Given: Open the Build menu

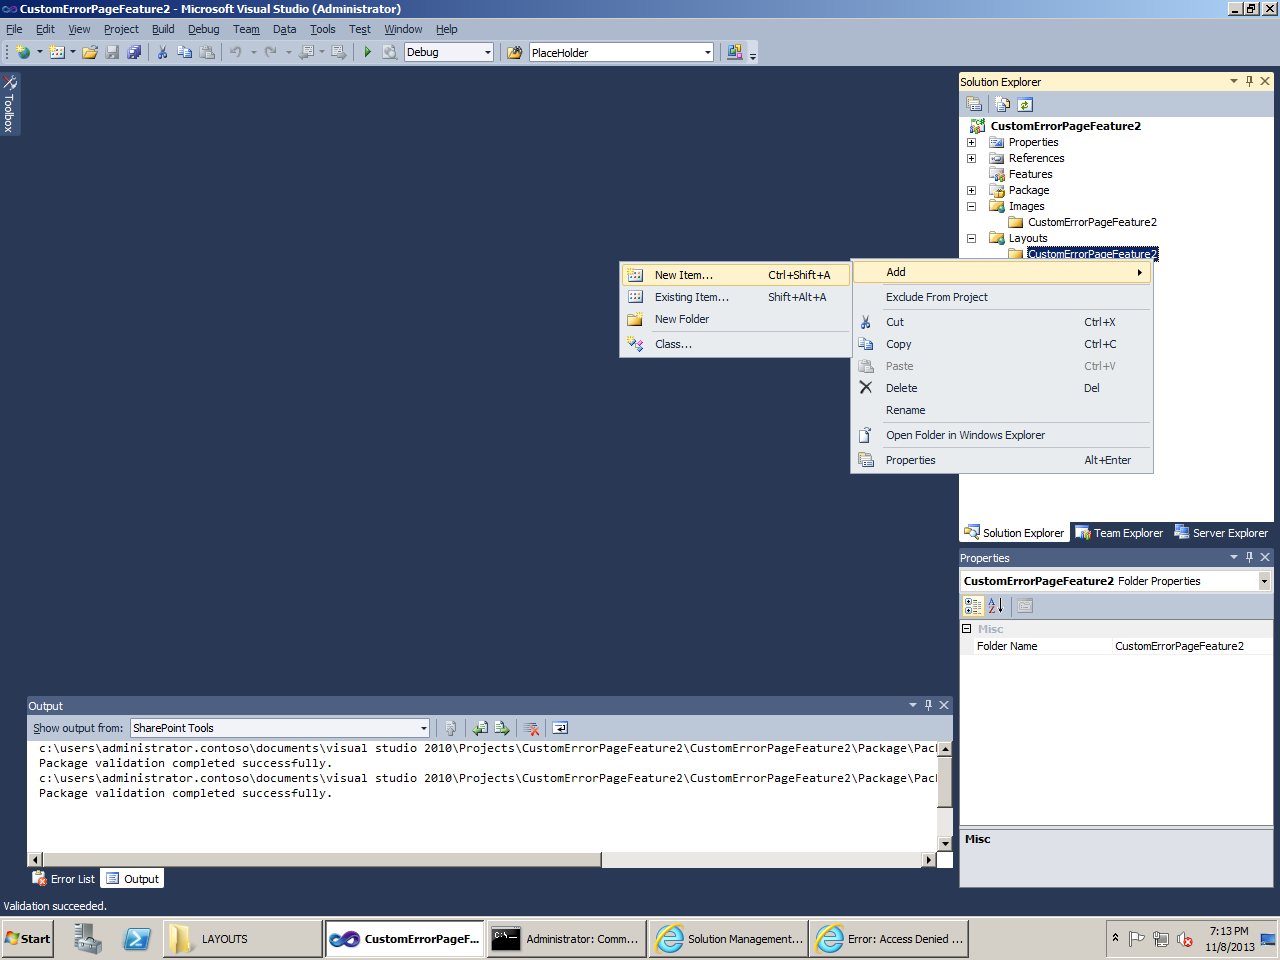Looking at the screenshot, I should coord(163,29).
